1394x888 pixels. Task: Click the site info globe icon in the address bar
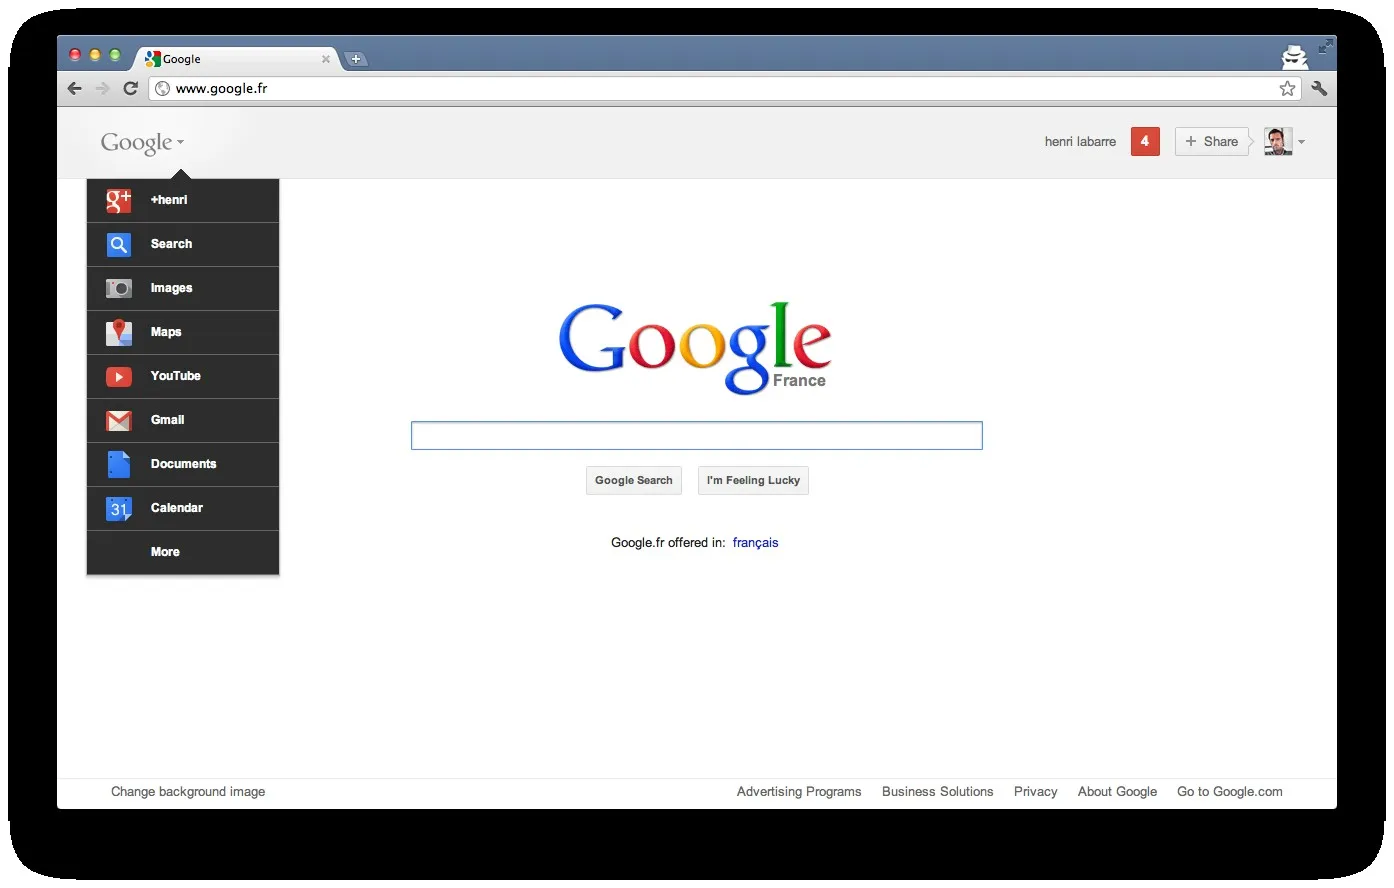click(x=163, y=88)
